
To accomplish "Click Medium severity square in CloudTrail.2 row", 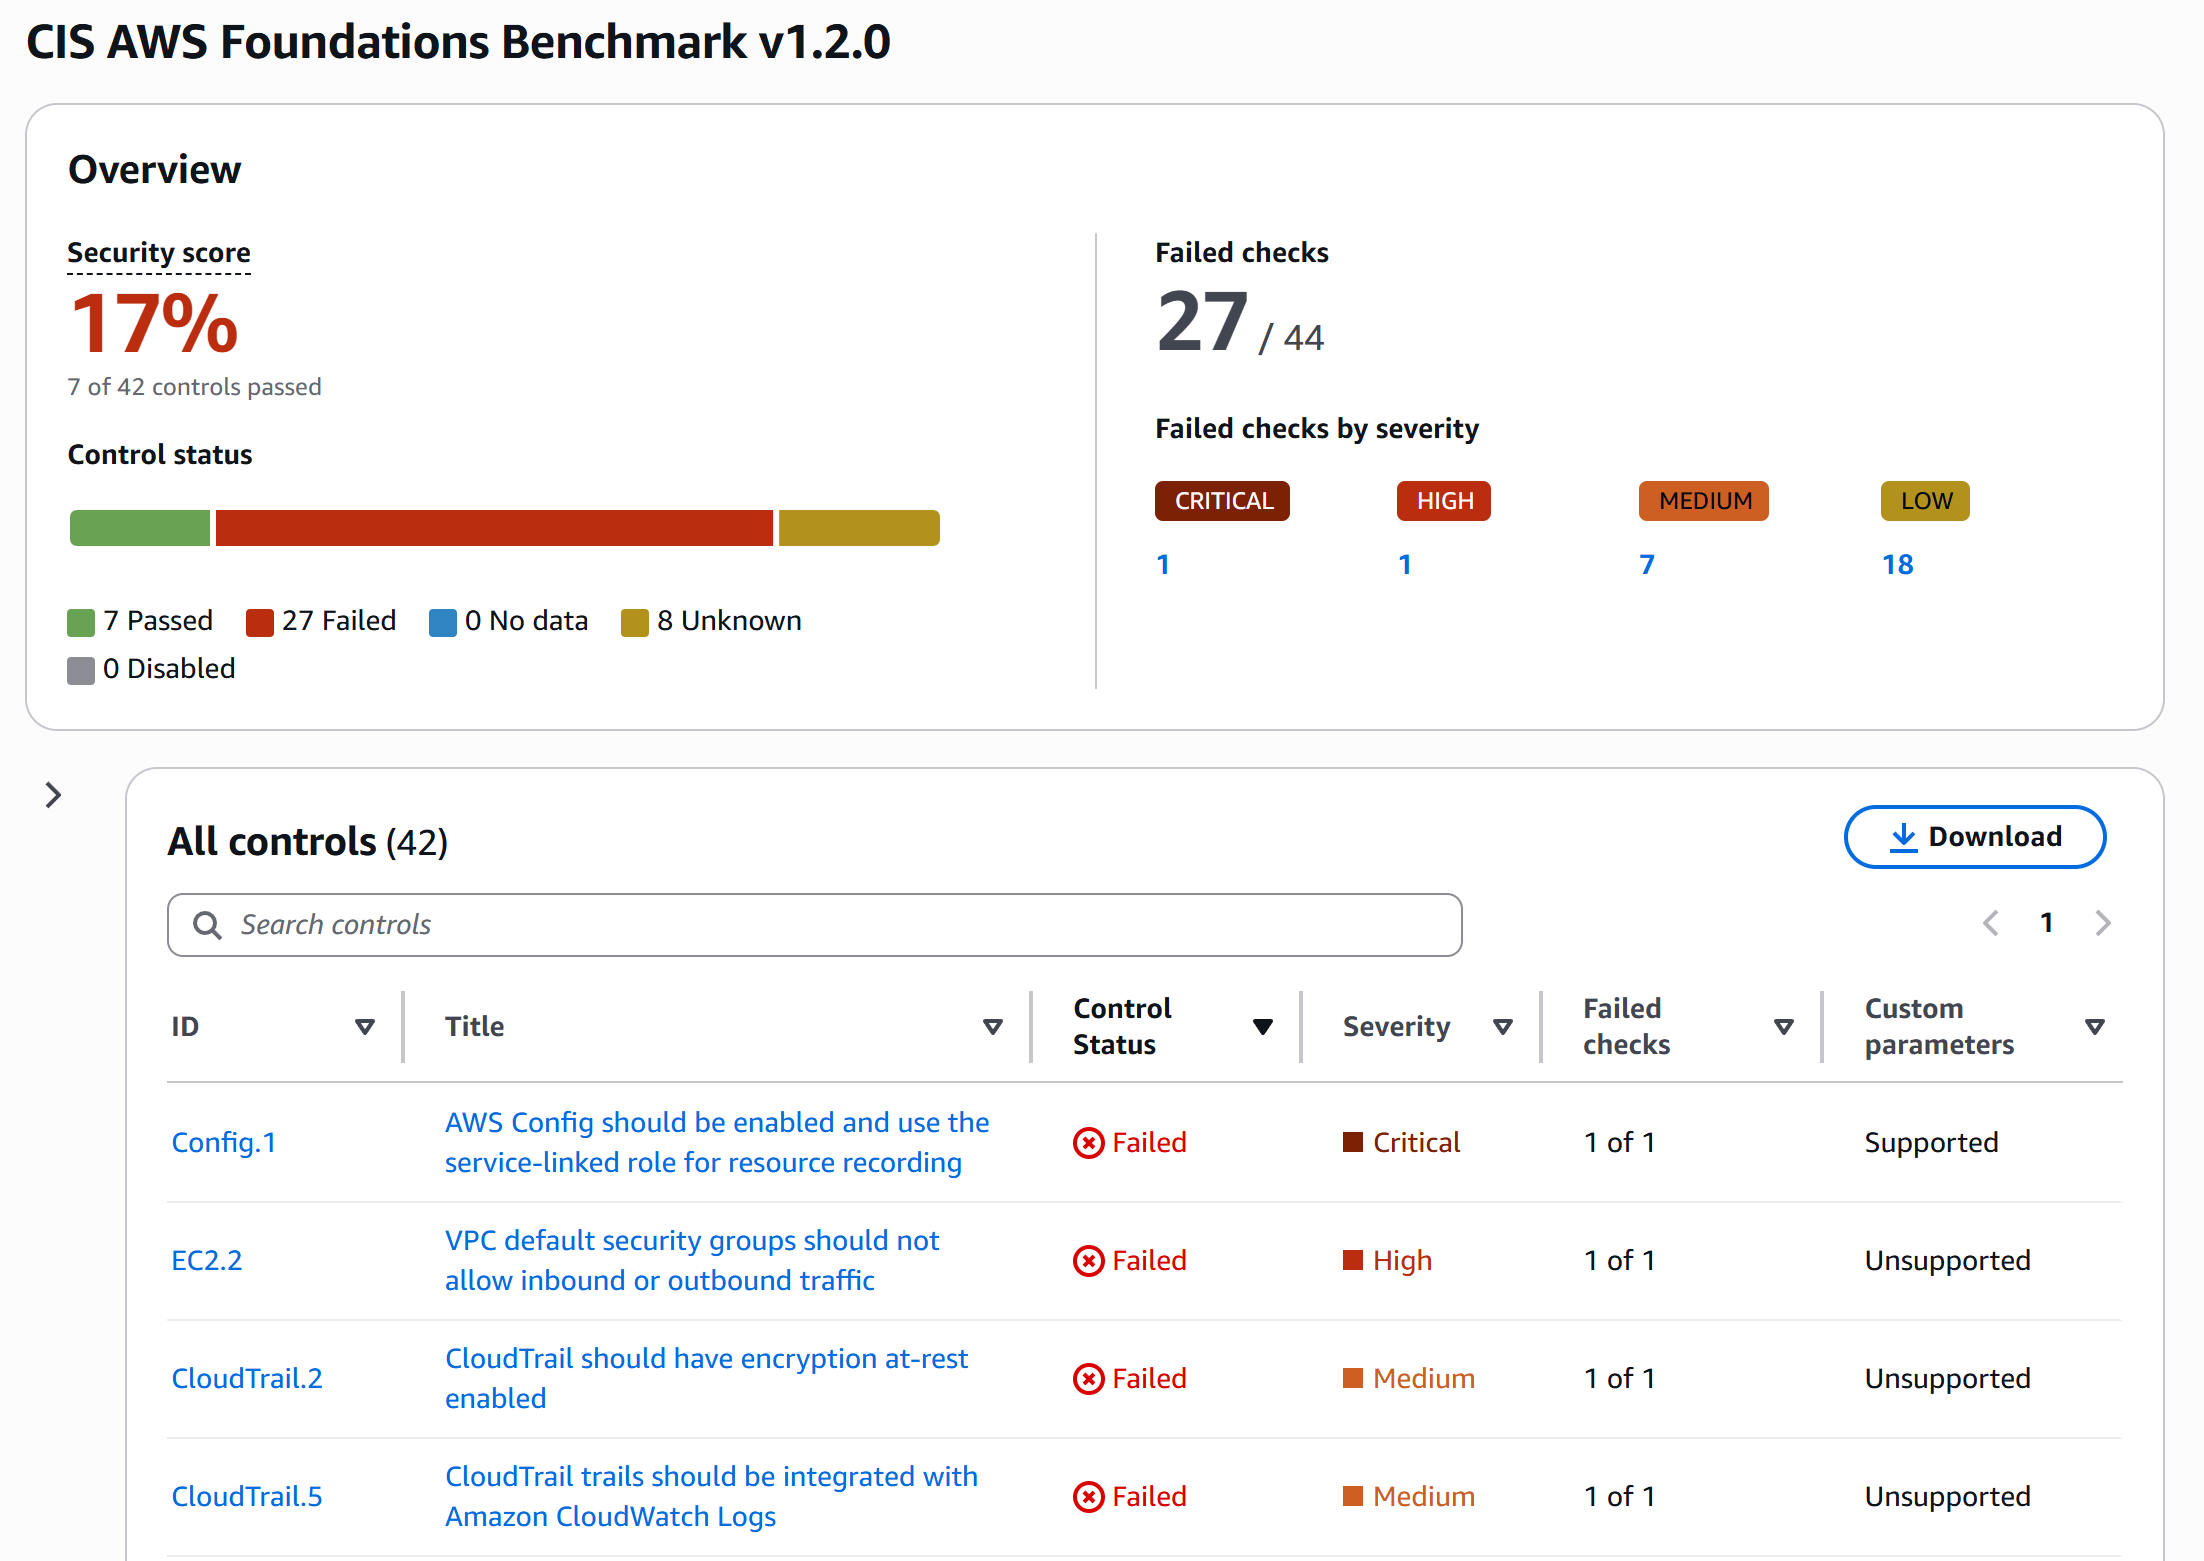I will (1352, 1378).
